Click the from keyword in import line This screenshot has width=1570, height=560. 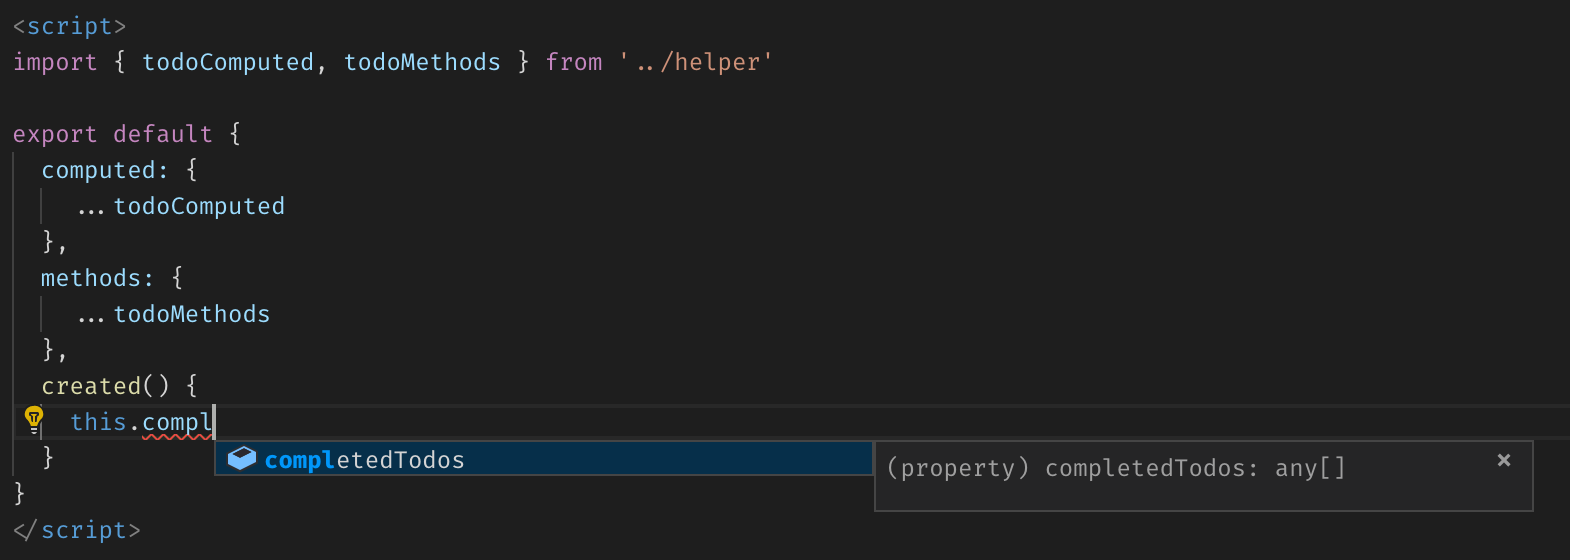(574, 62)
